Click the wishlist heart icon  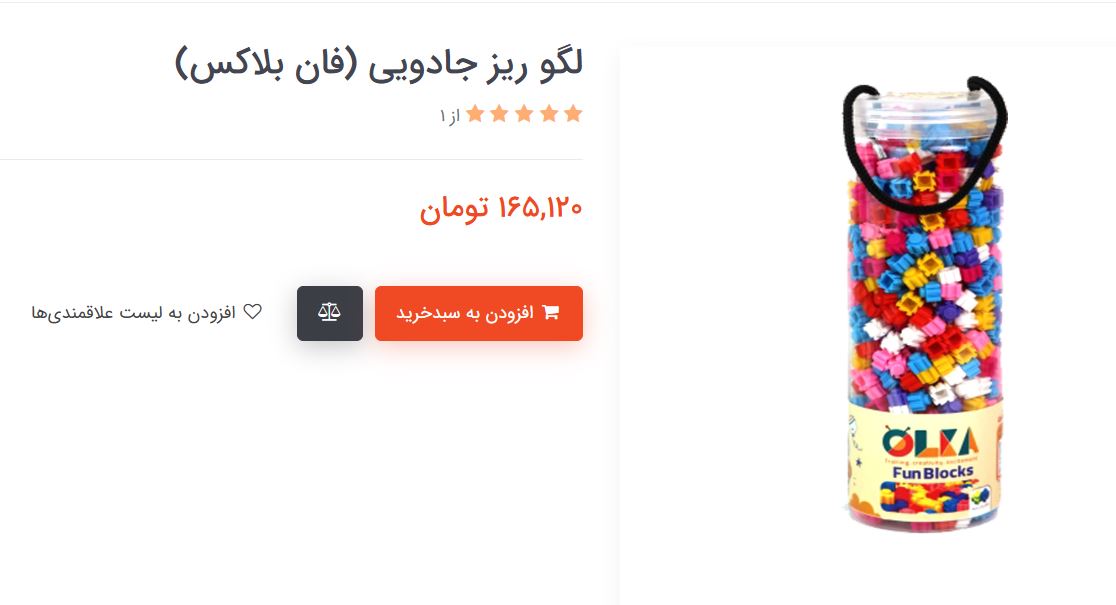point(253,312)
